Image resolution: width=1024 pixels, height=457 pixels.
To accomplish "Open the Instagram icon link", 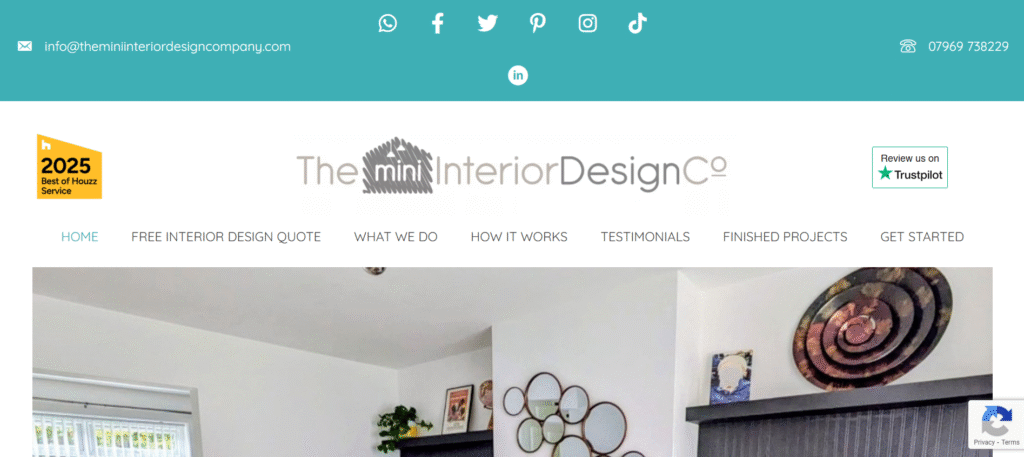I will click(x=588, y=24).
